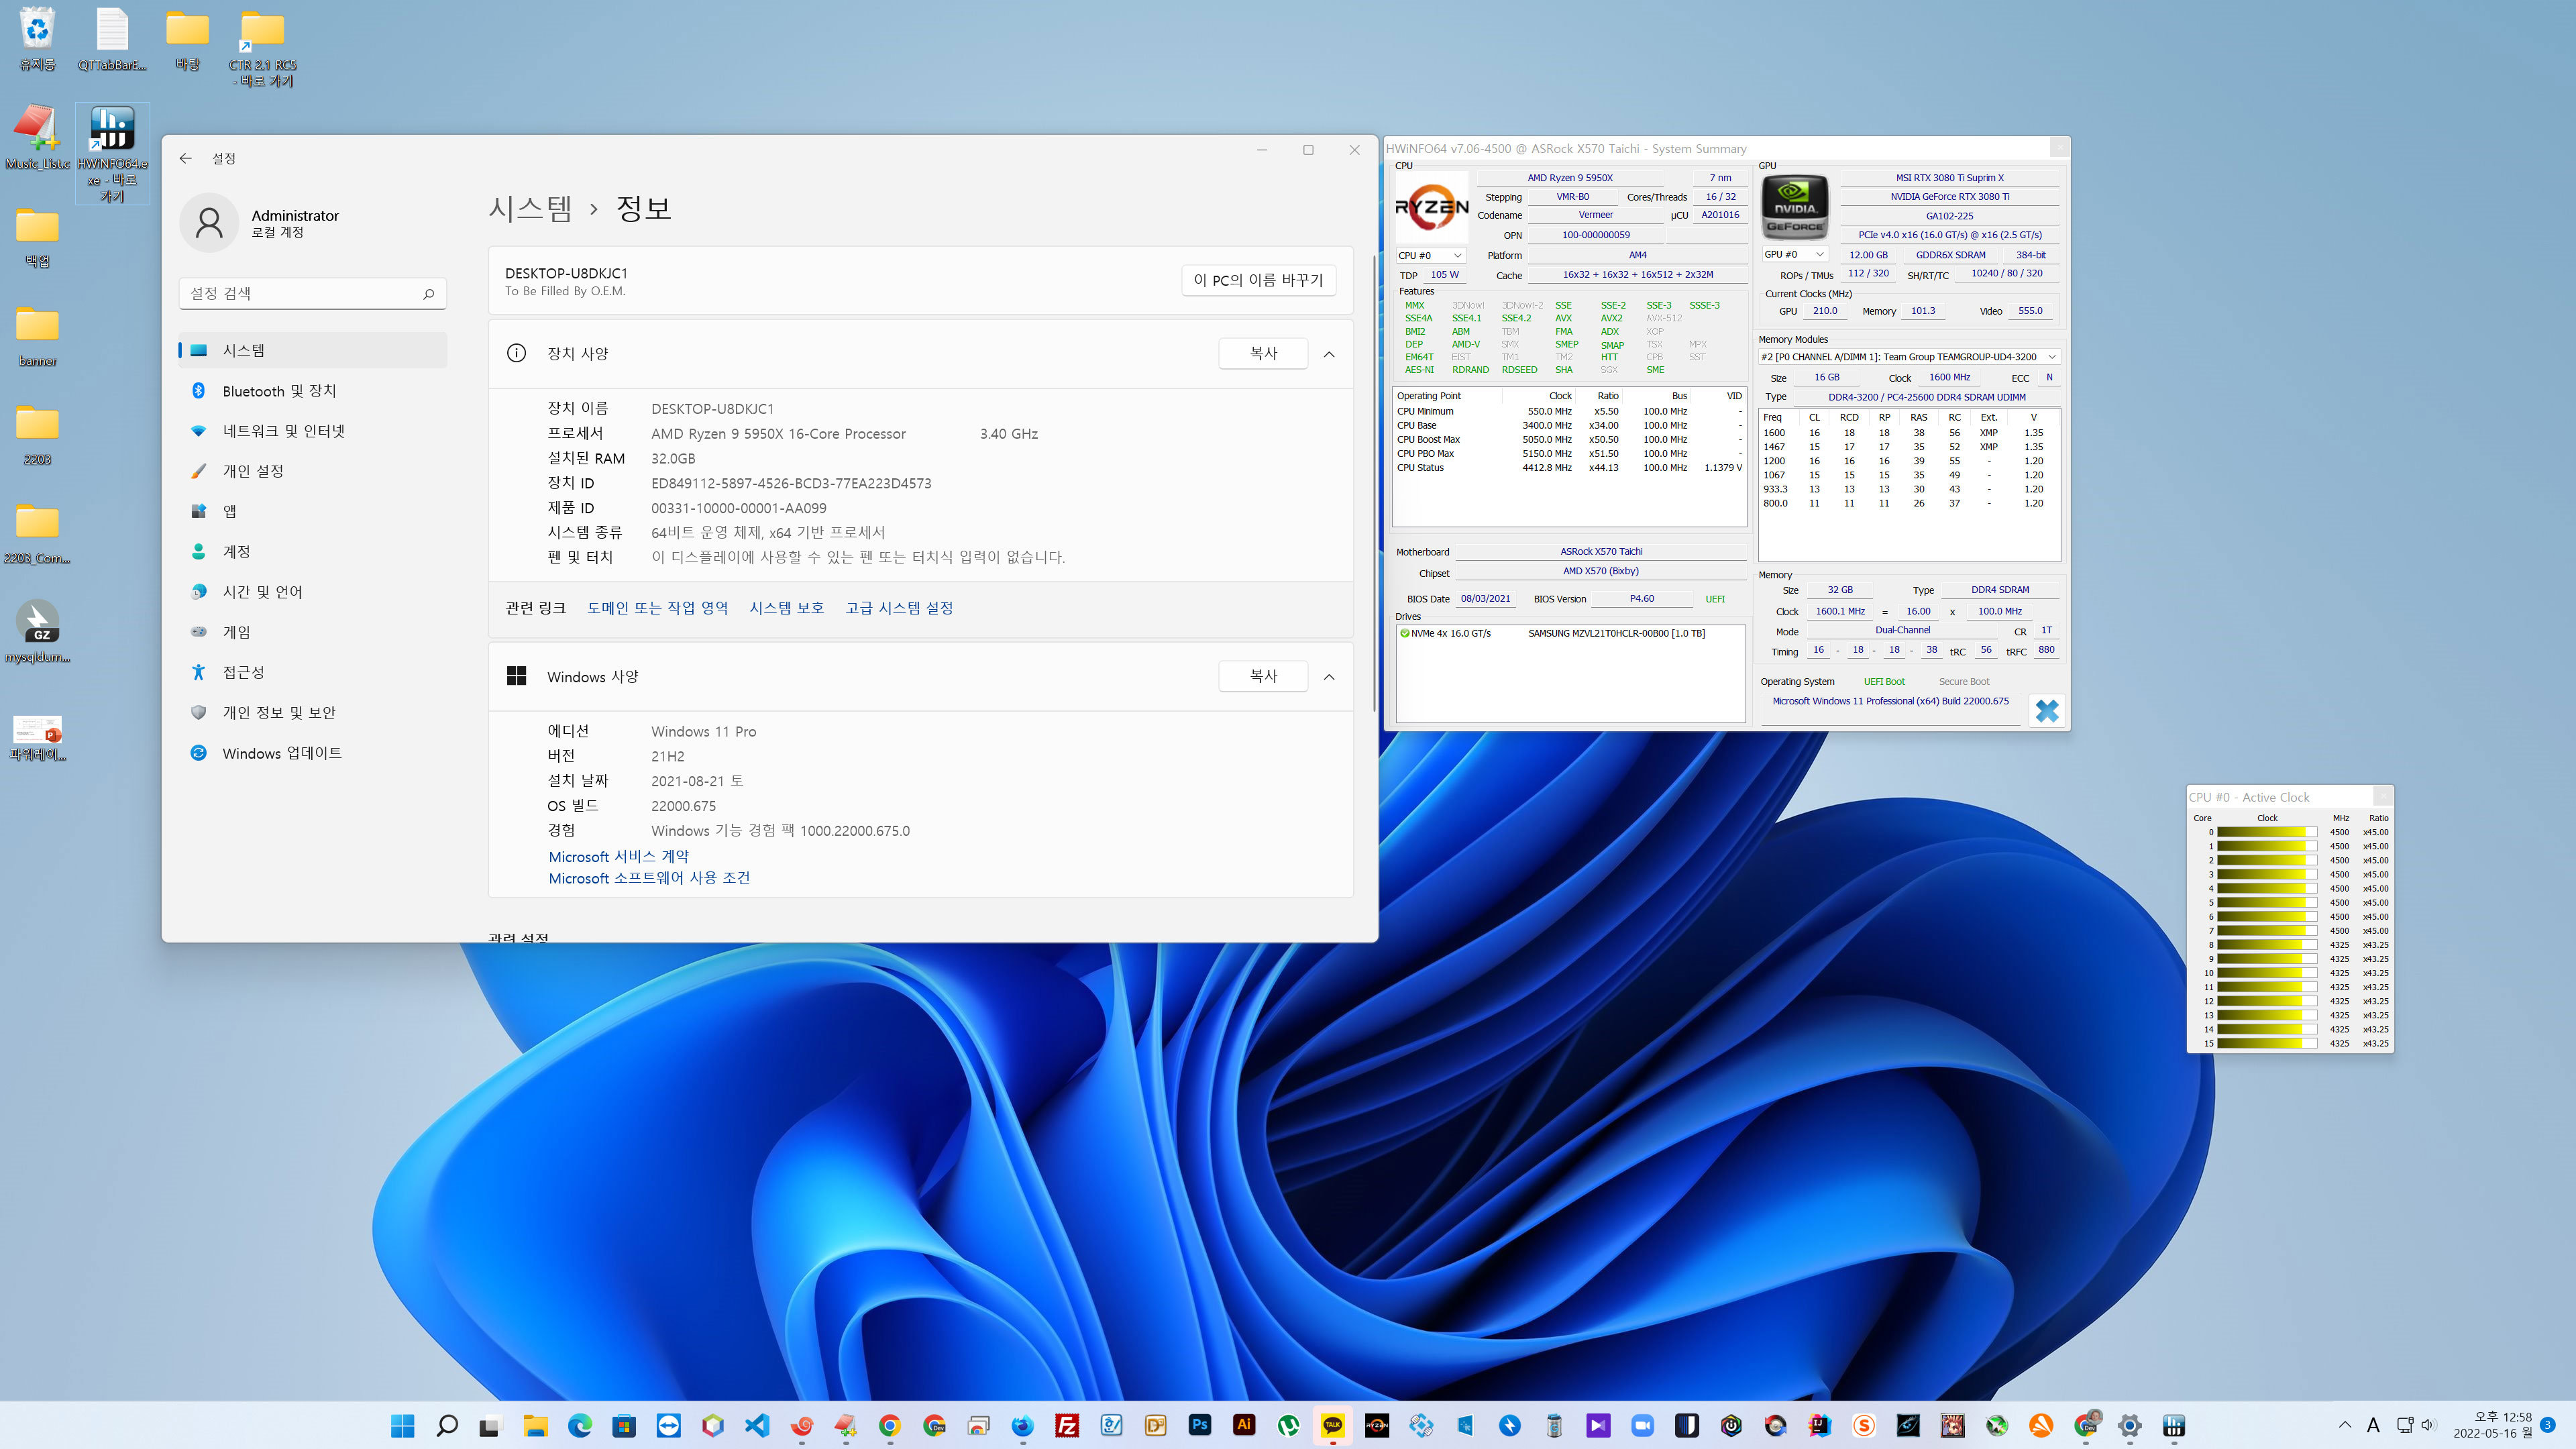The height and width of the screenshot is (1449, 2576).
Task: Click the Windows 업데이트 sync icon
Action: (198, 753)
